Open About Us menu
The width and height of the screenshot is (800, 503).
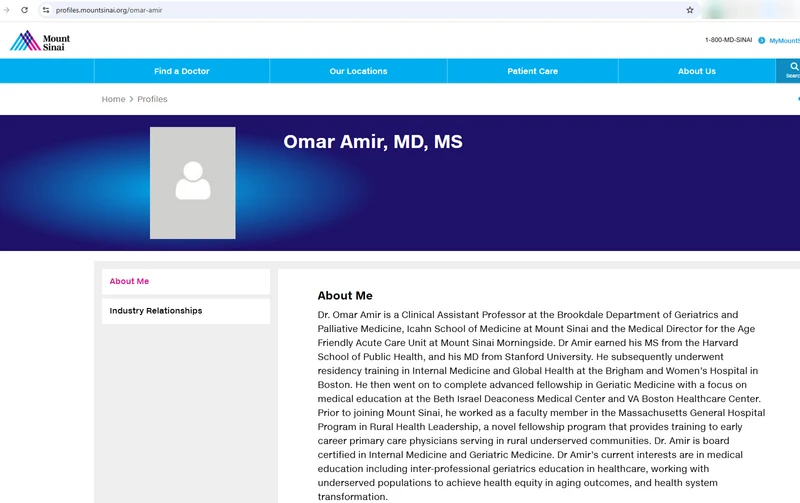point(696,71)
